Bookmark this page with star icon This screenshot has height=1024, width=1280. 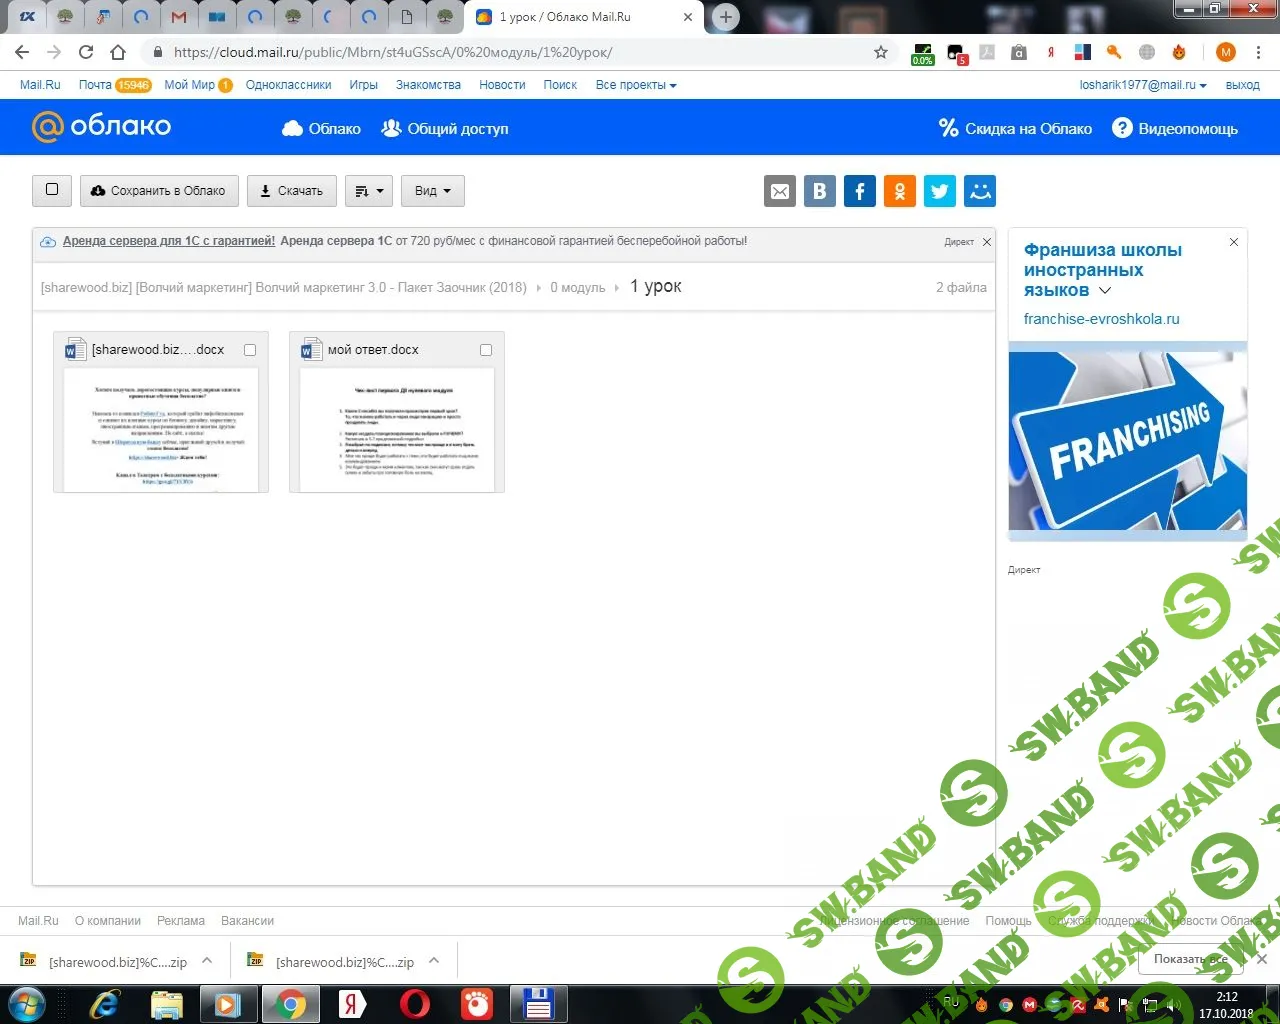click(x=881, y=52)
